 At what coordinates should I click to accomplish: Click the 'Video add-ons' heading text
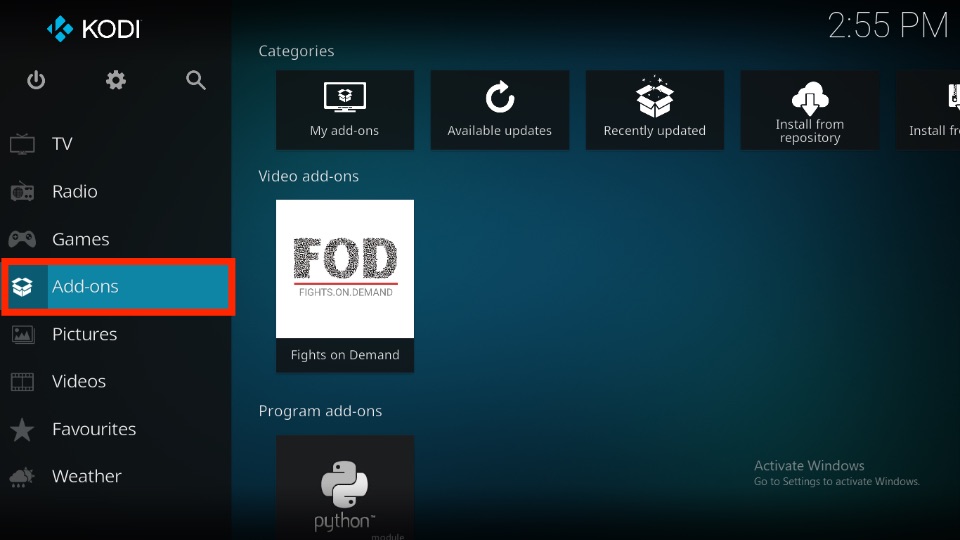(x=309, y=176)
